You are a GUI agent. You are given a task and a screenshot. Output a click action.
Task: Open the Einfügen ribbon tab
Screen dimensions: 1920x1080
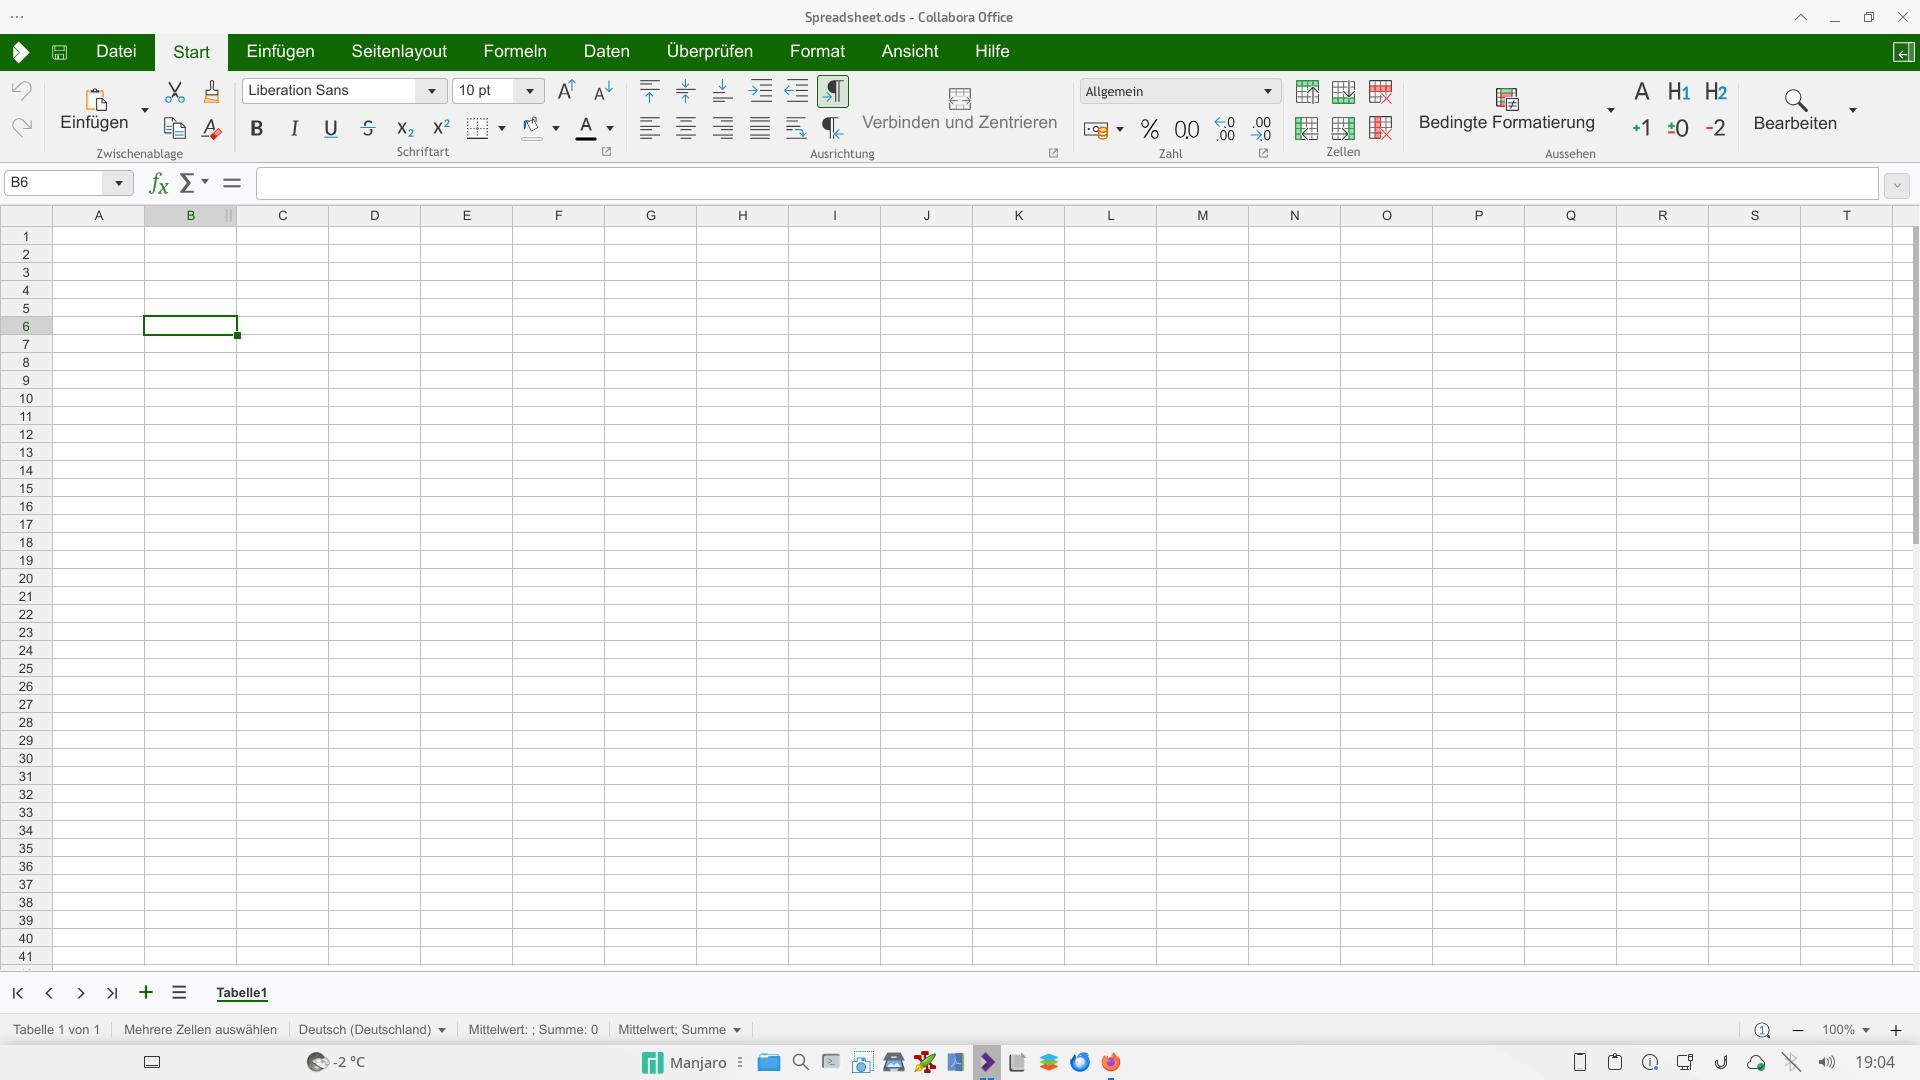[280, 51]
